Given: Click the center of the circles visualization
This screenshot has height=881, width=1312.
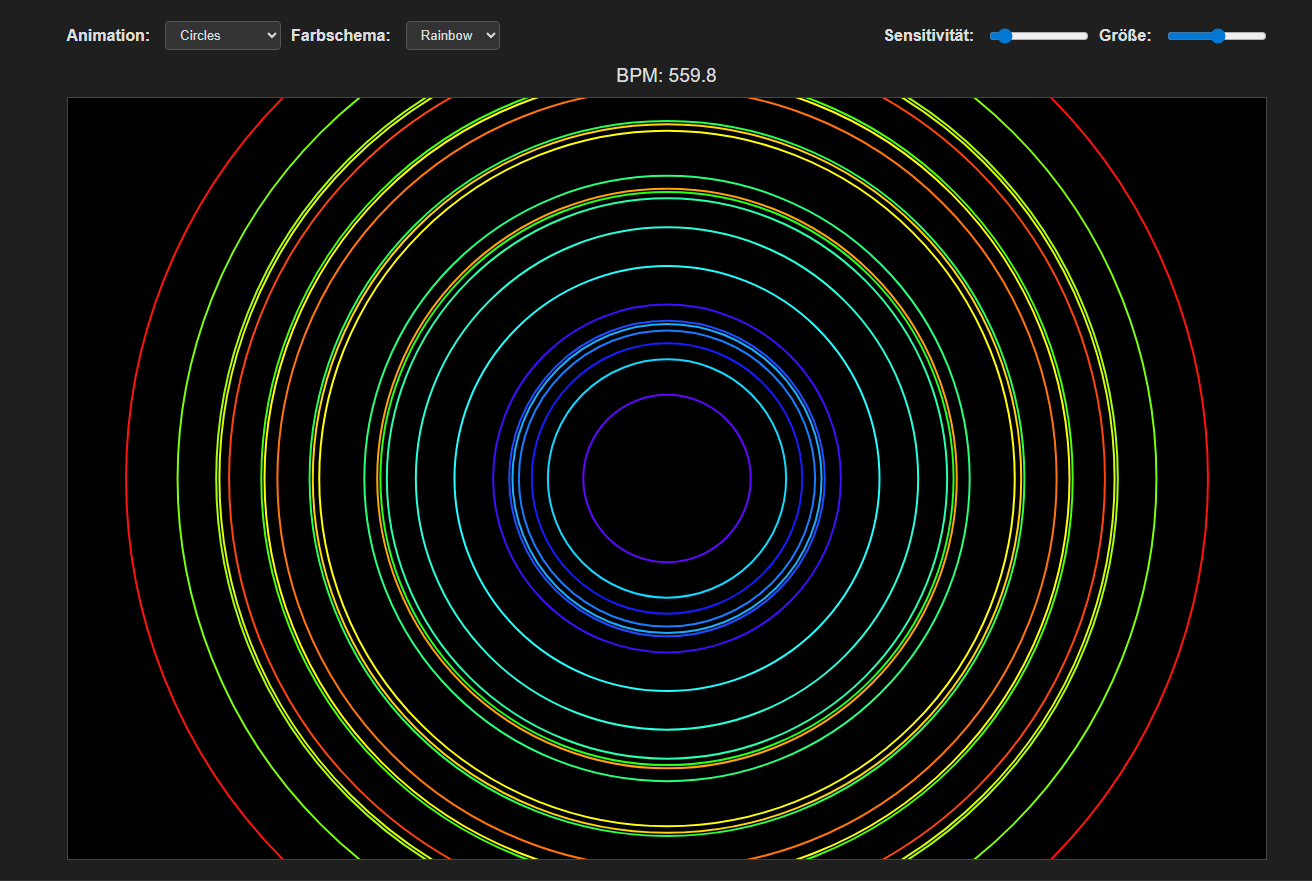Looking at the screenshot, I should [x=665, y=478].
